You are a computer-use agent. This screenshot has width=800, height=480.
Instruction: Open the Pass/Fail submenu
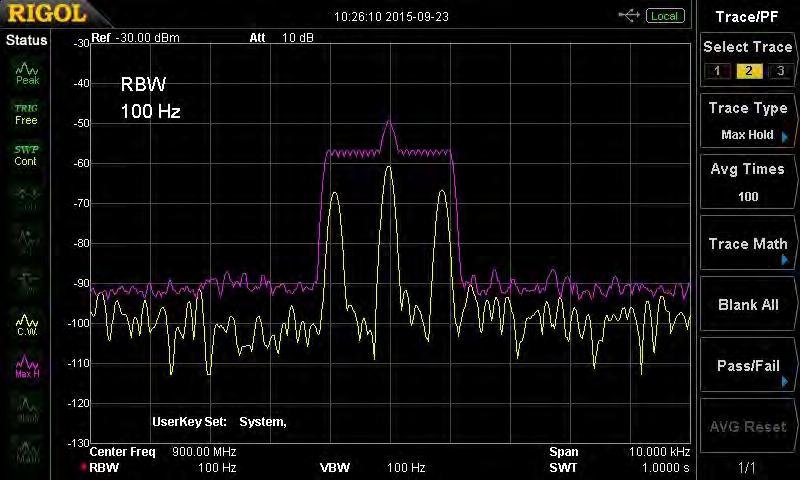(x=747, y=365)
